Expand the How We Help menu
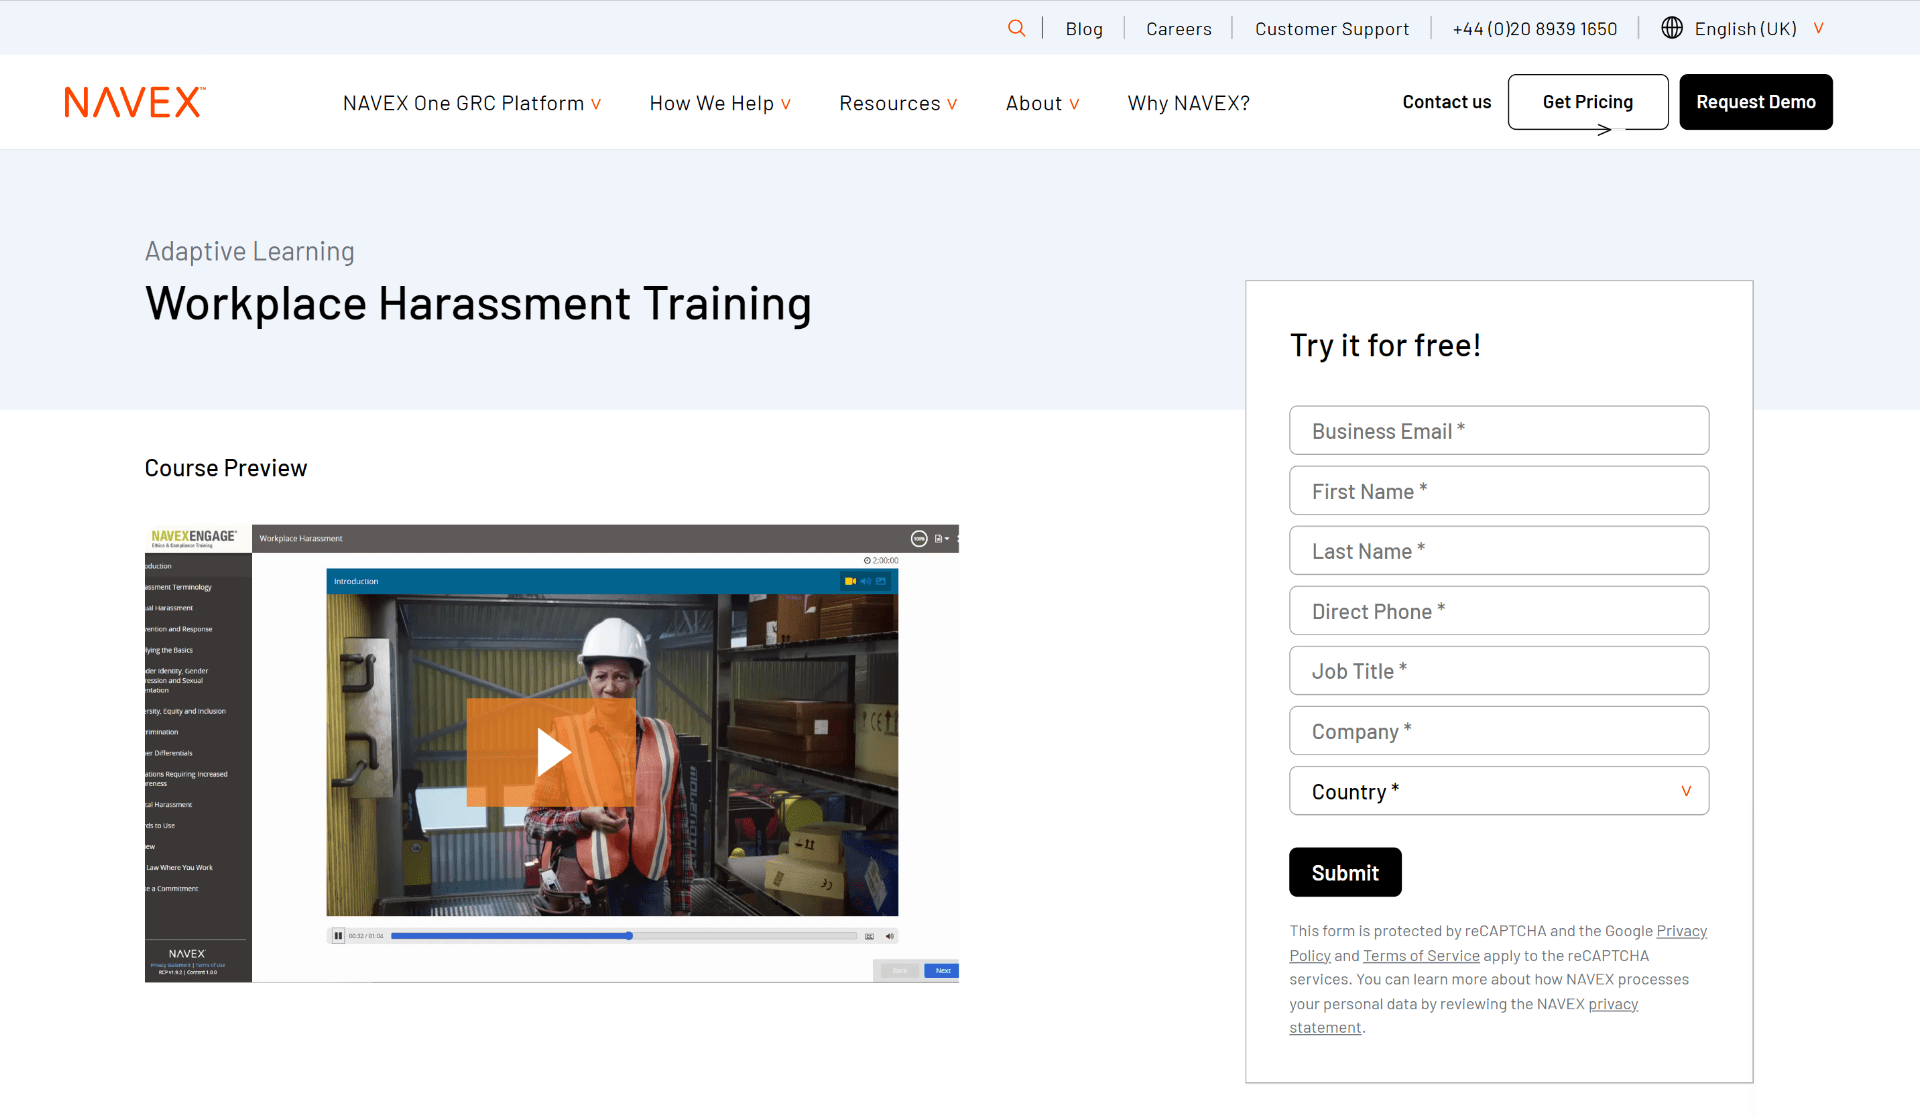This screenshot has height=1117, width=1920. [720, 103]
